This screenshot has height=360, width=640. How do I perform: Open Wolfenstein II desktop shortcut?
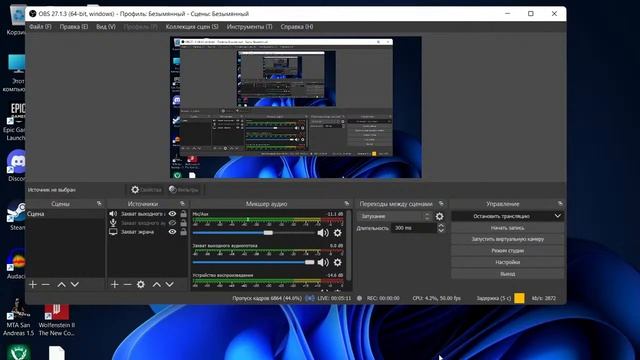pyautogui.click(x=56, y=320)
